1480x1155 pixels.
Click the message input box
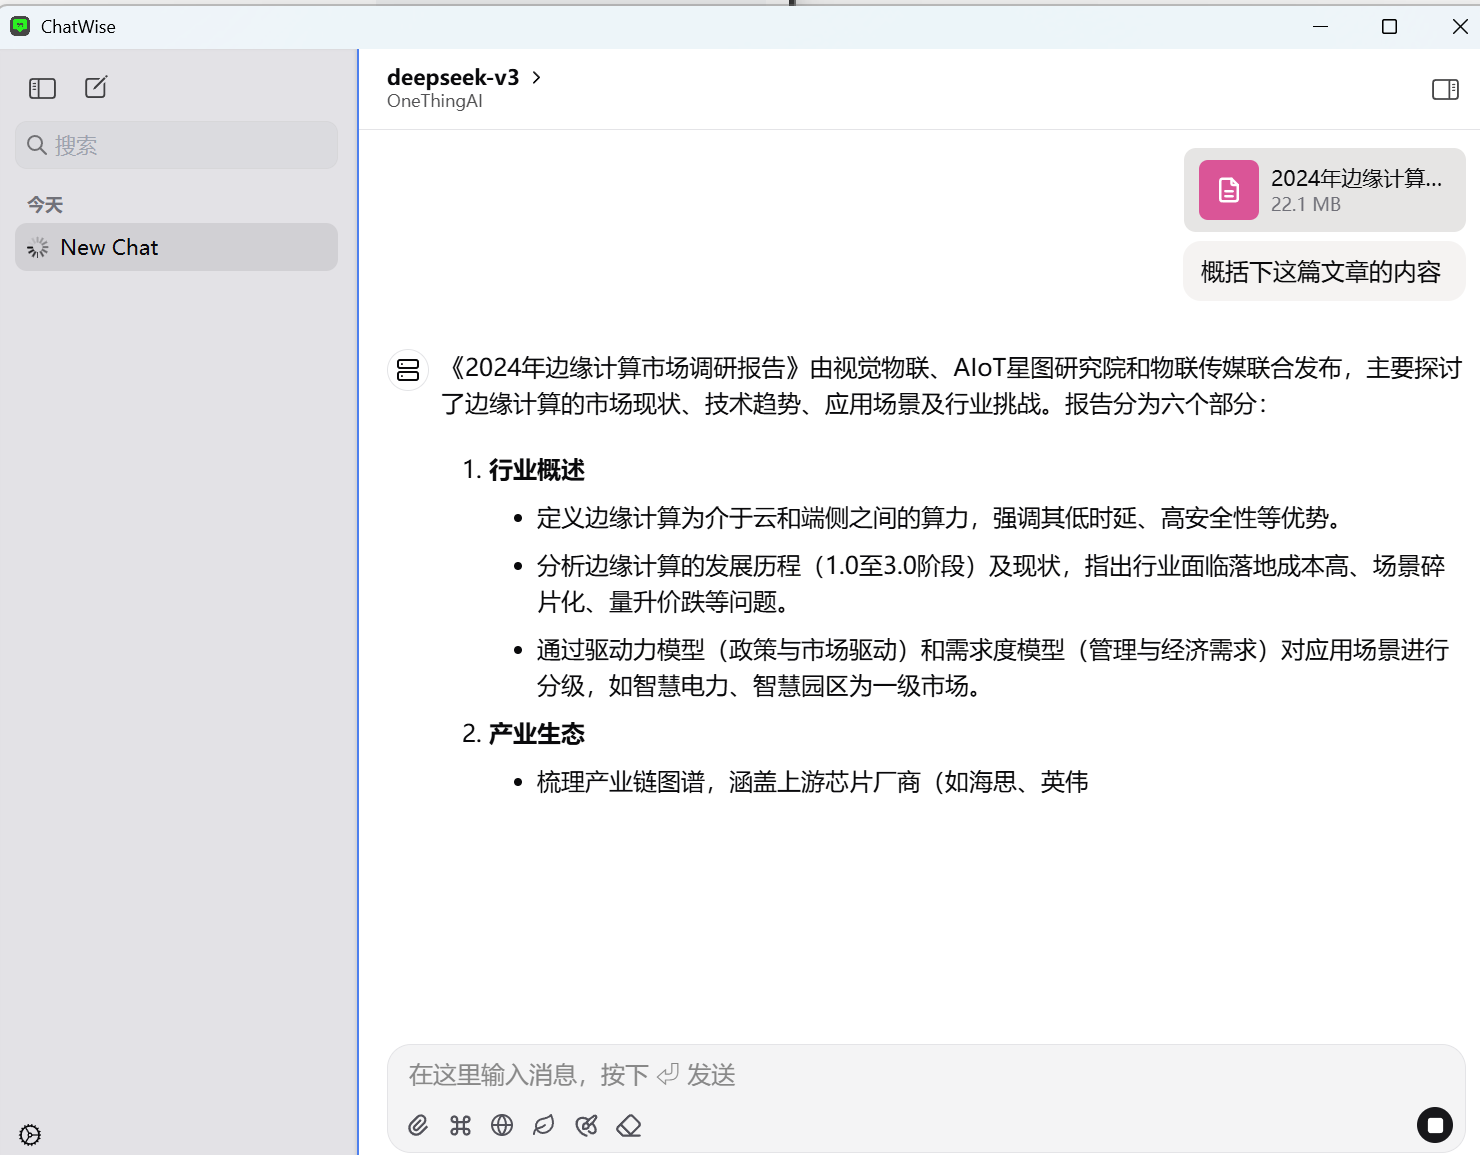925,1075
